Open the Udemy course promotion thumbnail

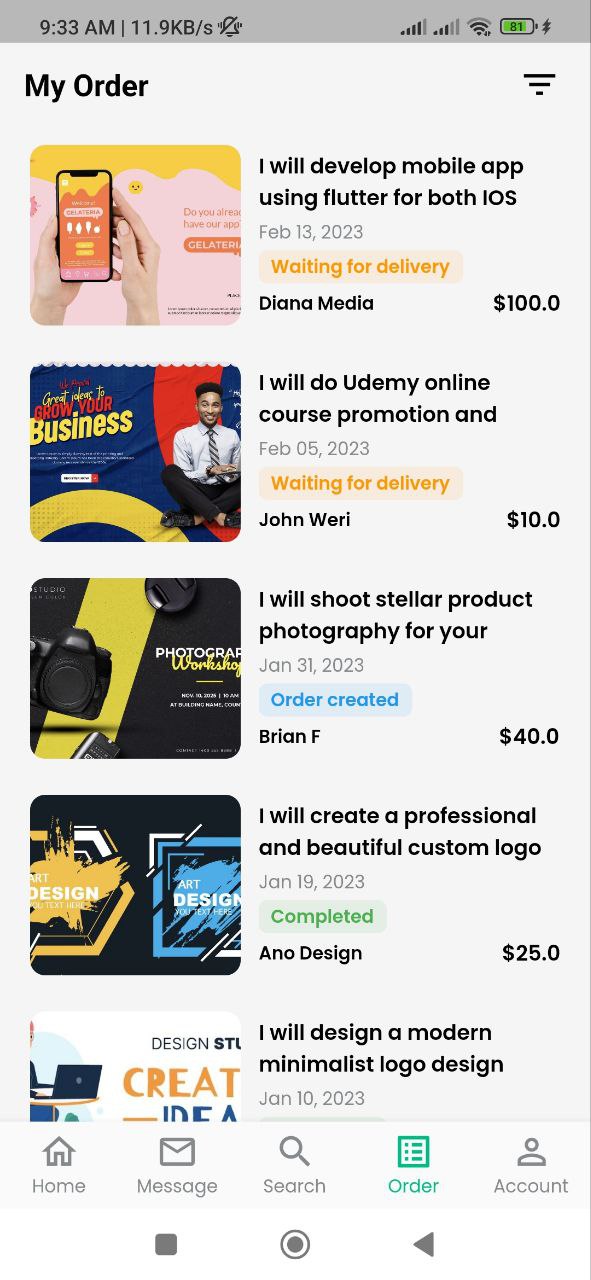click(x=135, y=452)
